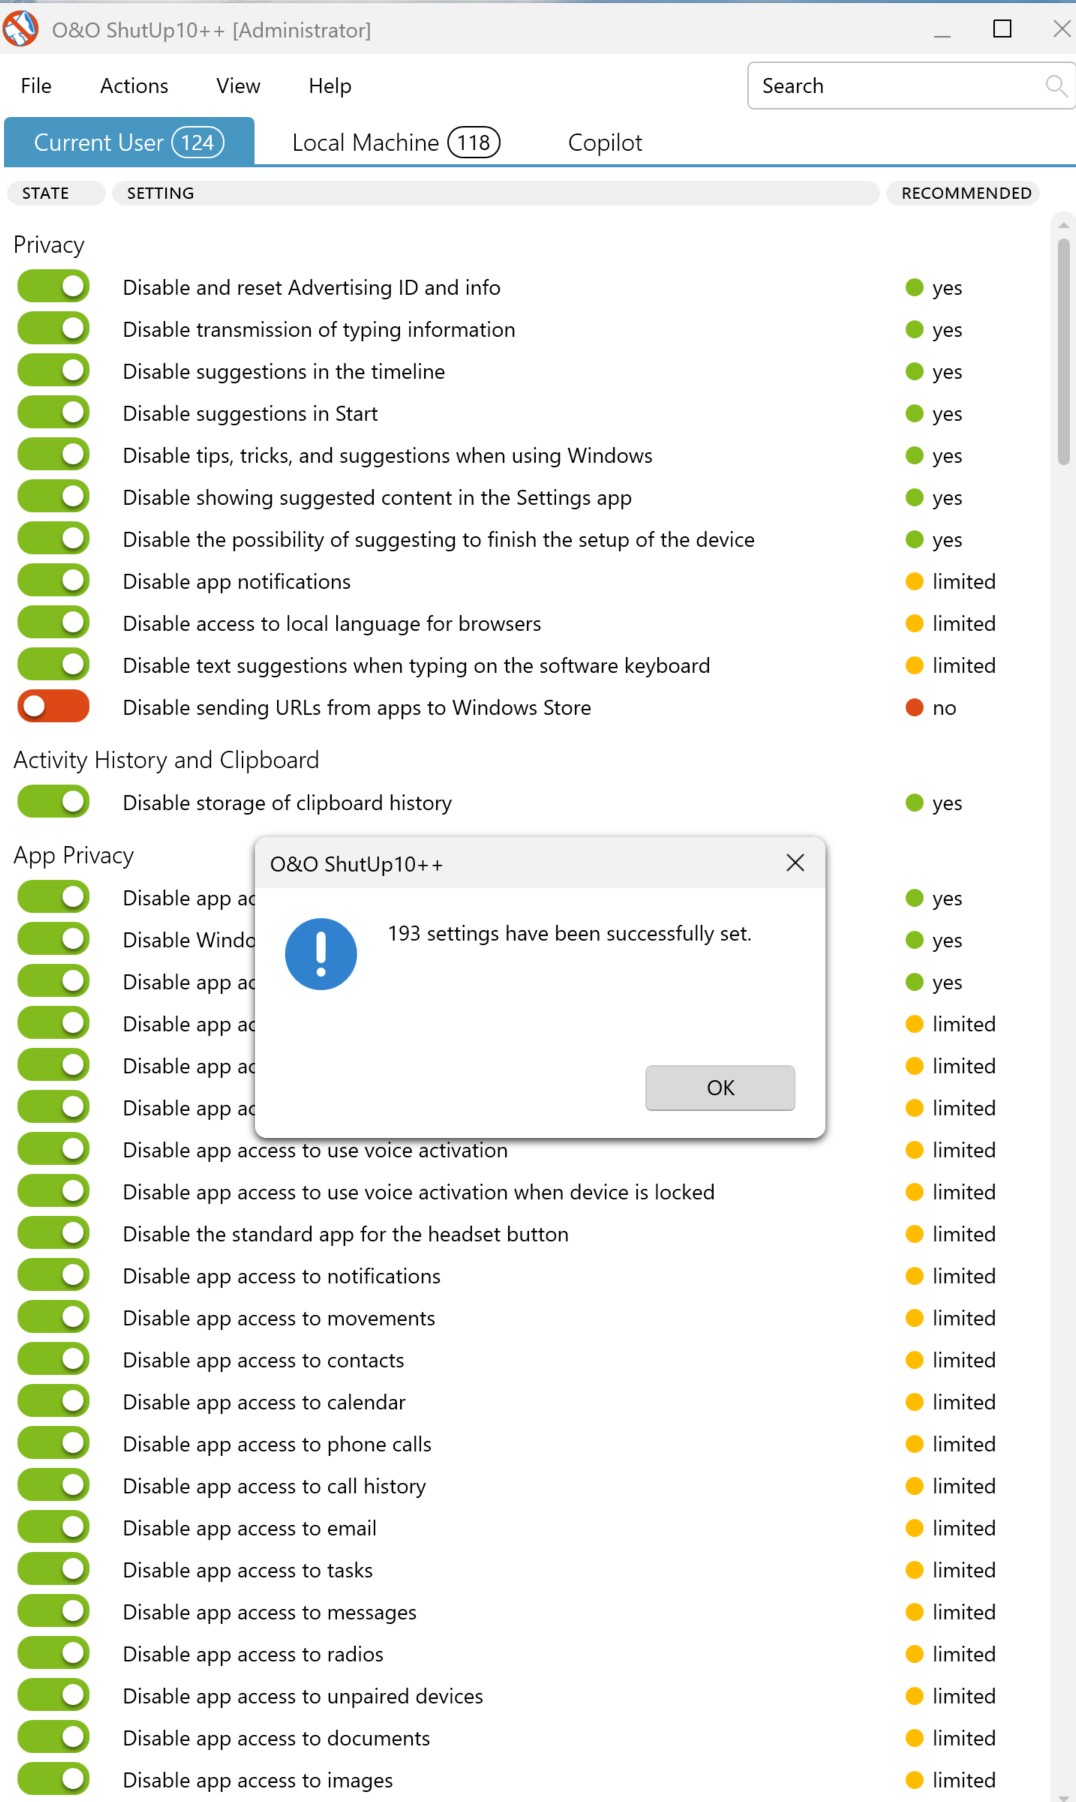Screen dimensions: 1076x1802
Task: Click the red 'no' recommendation dot
Action: tap(914, 708)
